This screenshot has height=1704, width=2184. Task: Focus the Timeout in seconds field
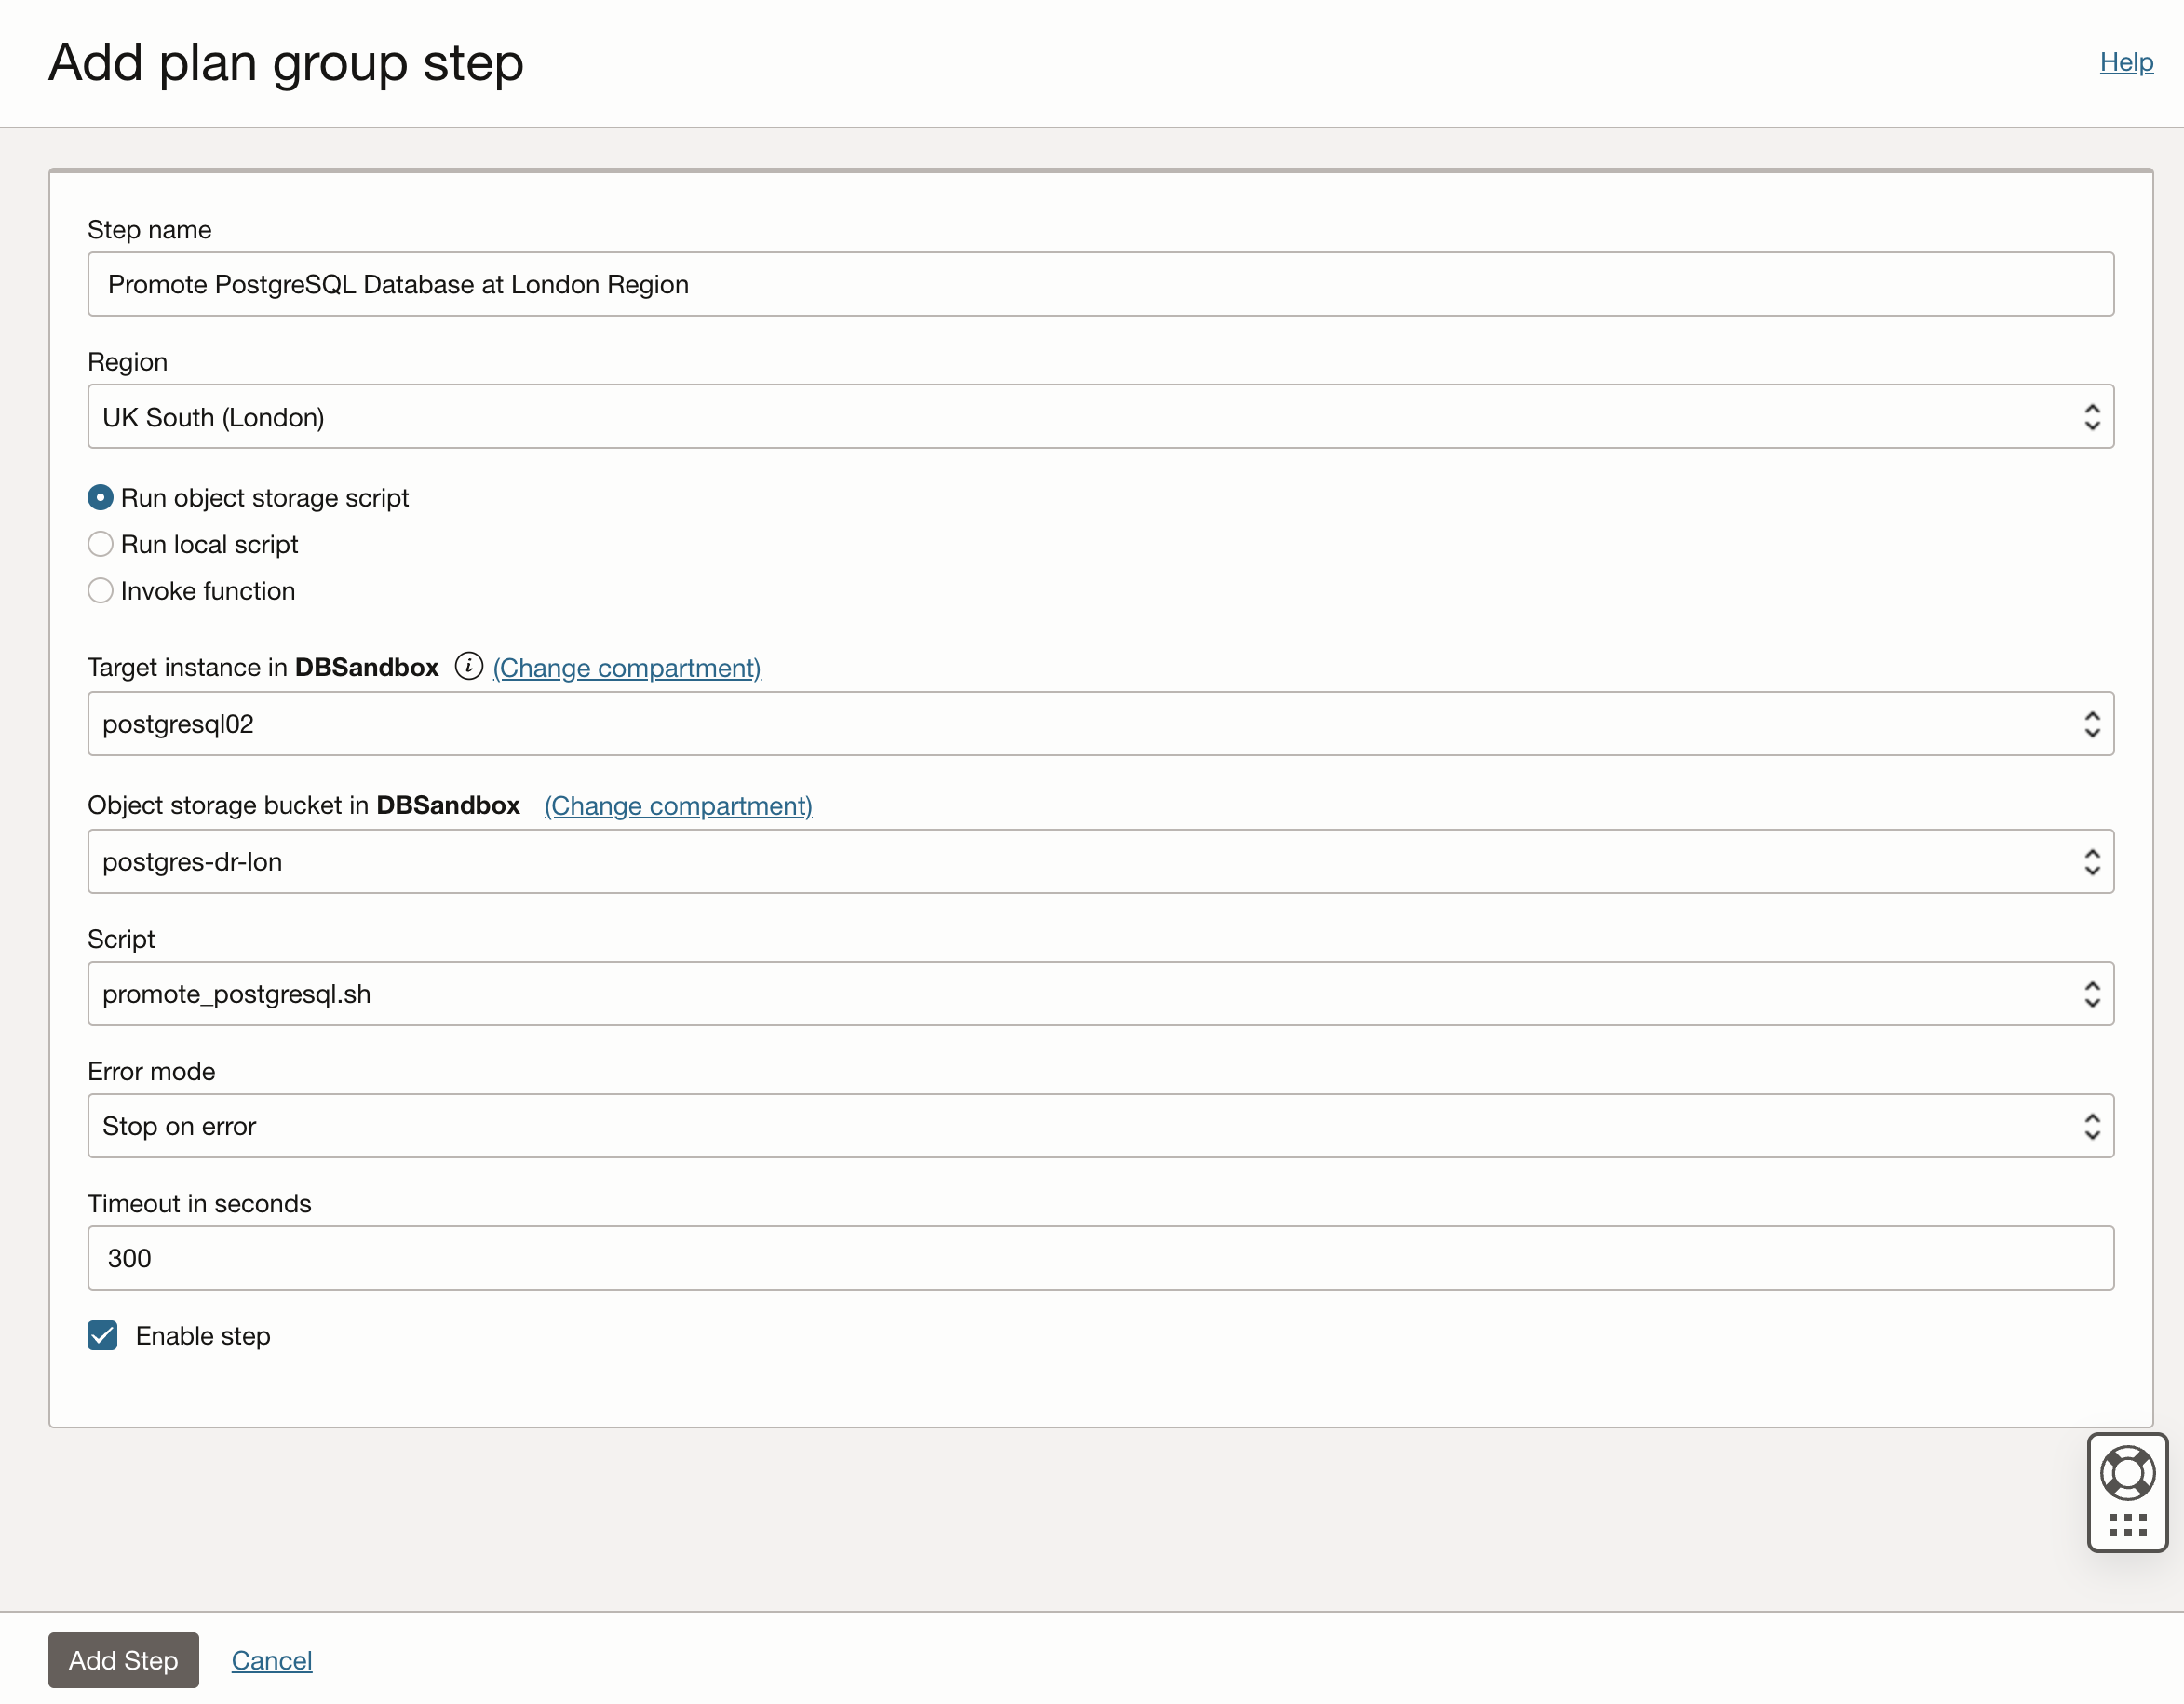(1100, 1258)
